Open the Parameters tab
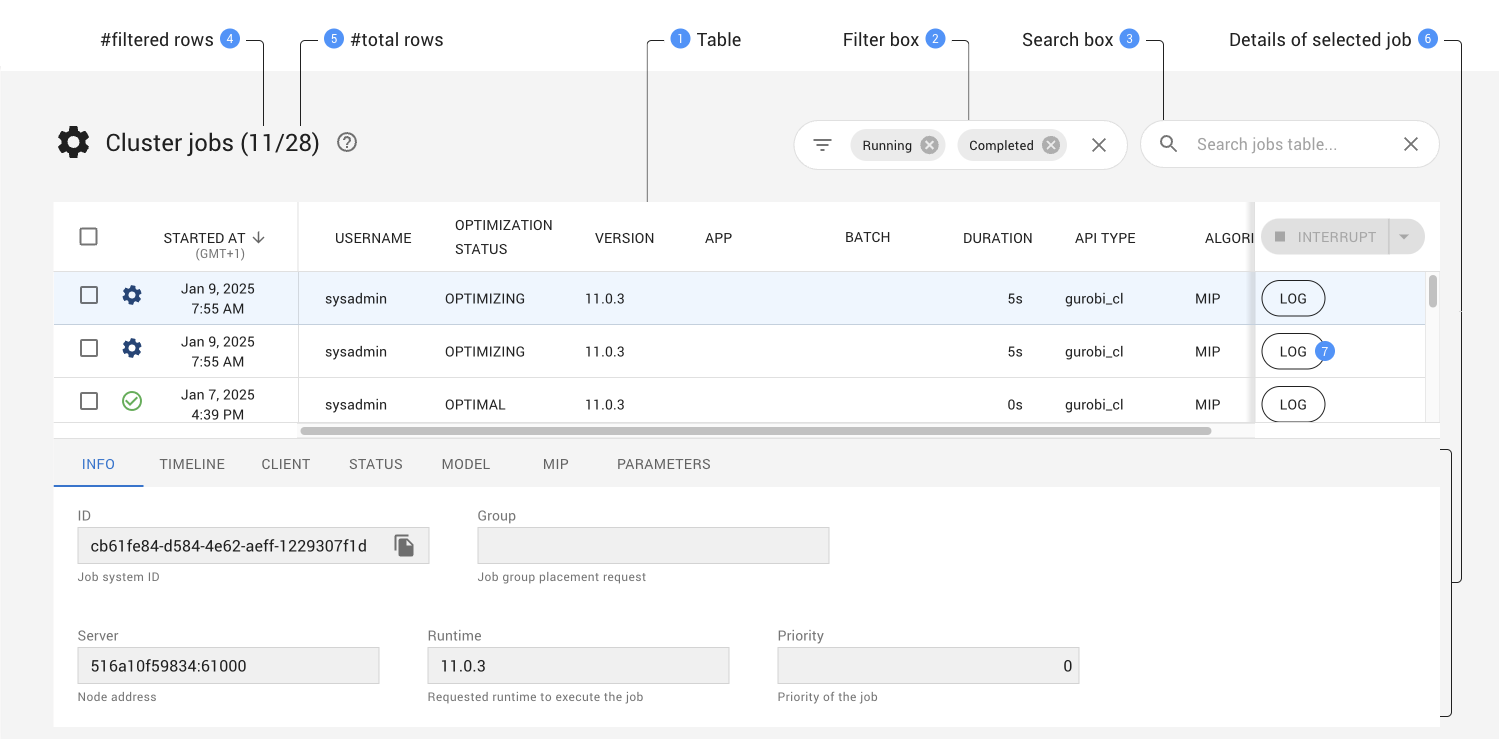 [663, 464]
